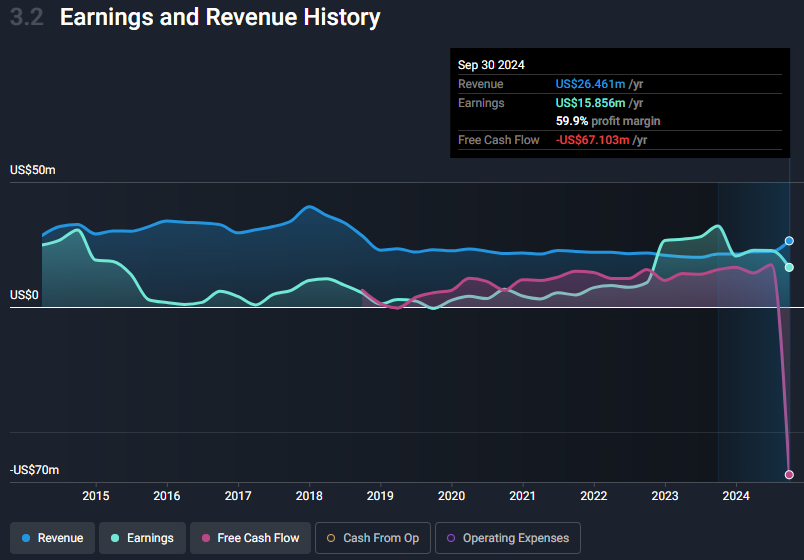804x560 pixels.
Task: Click the US$0 baseline axis label
Action: point(25,295)
